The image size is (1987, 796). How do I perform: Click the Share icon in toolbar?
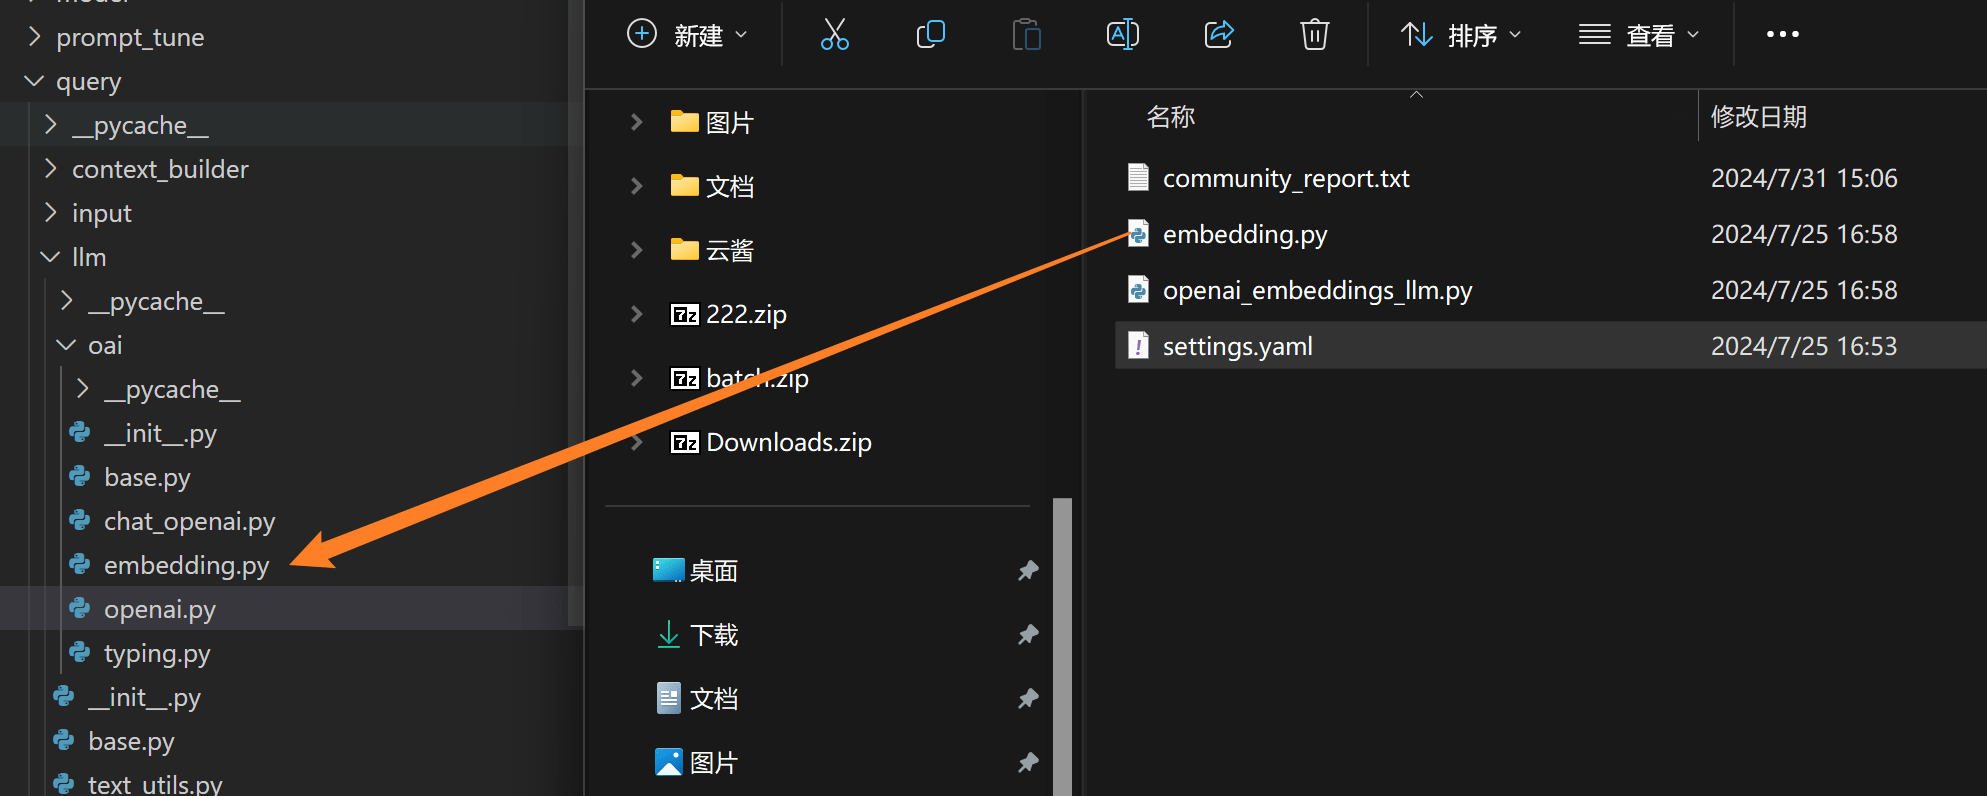(1218, 34)
